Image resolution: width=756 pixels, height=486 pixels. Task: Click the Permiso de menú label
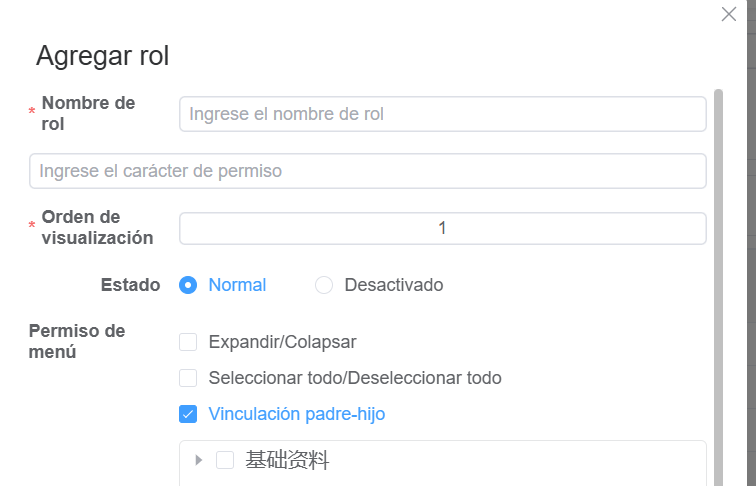point(77,341)
